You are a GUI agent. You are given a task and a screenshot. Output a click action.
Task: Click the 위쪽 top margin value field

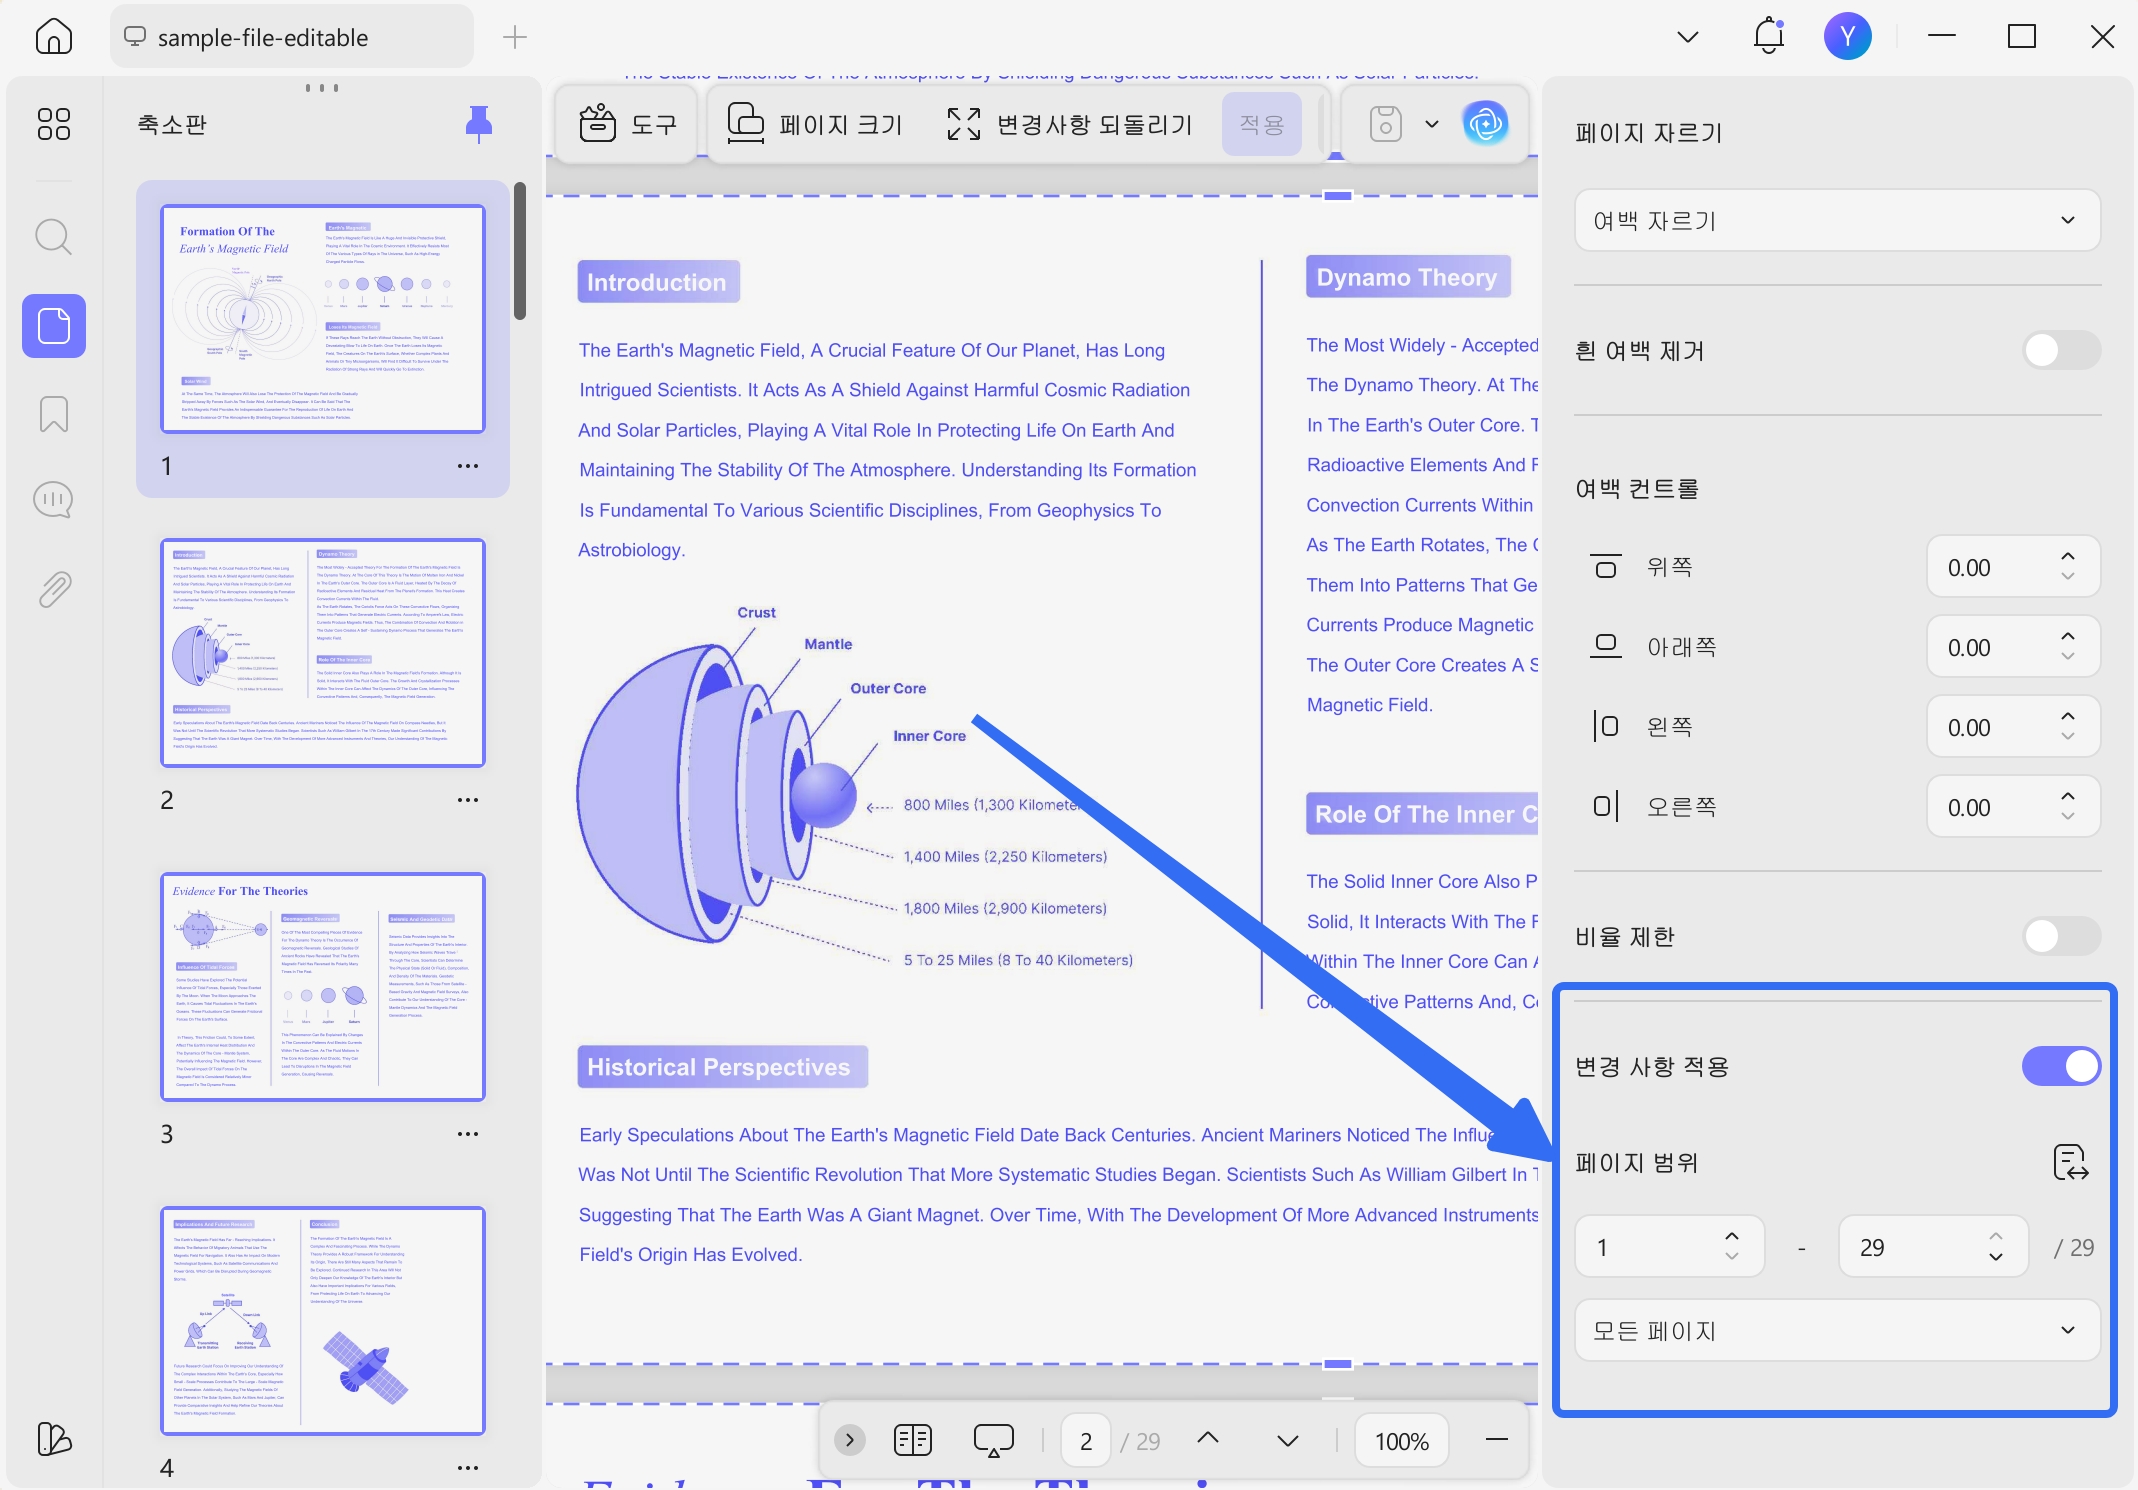coord(1992,567)
